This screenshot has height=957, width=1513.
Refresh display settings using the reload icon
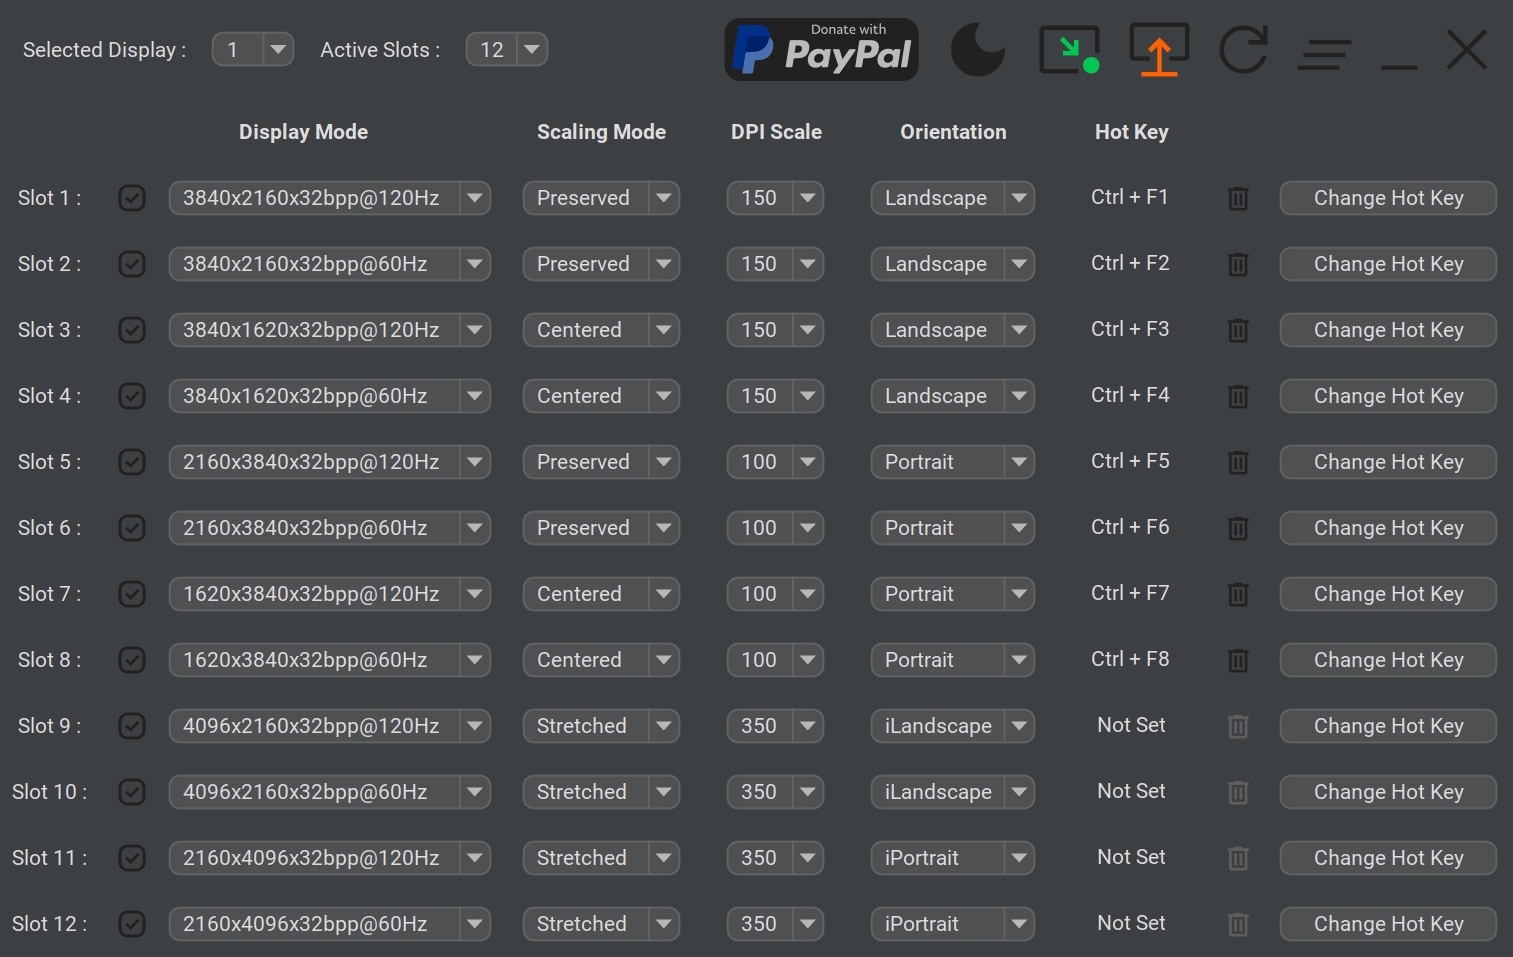pyautogui.click(x=1243, y=49)
